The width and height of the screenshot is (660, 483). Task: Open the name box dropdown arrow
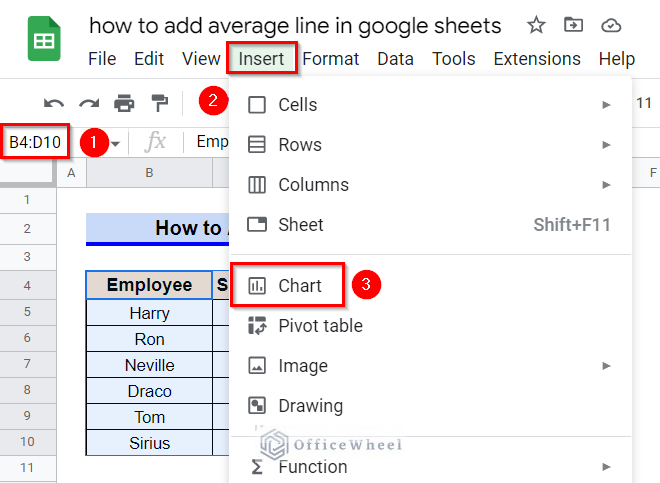(x=115, y=144)
